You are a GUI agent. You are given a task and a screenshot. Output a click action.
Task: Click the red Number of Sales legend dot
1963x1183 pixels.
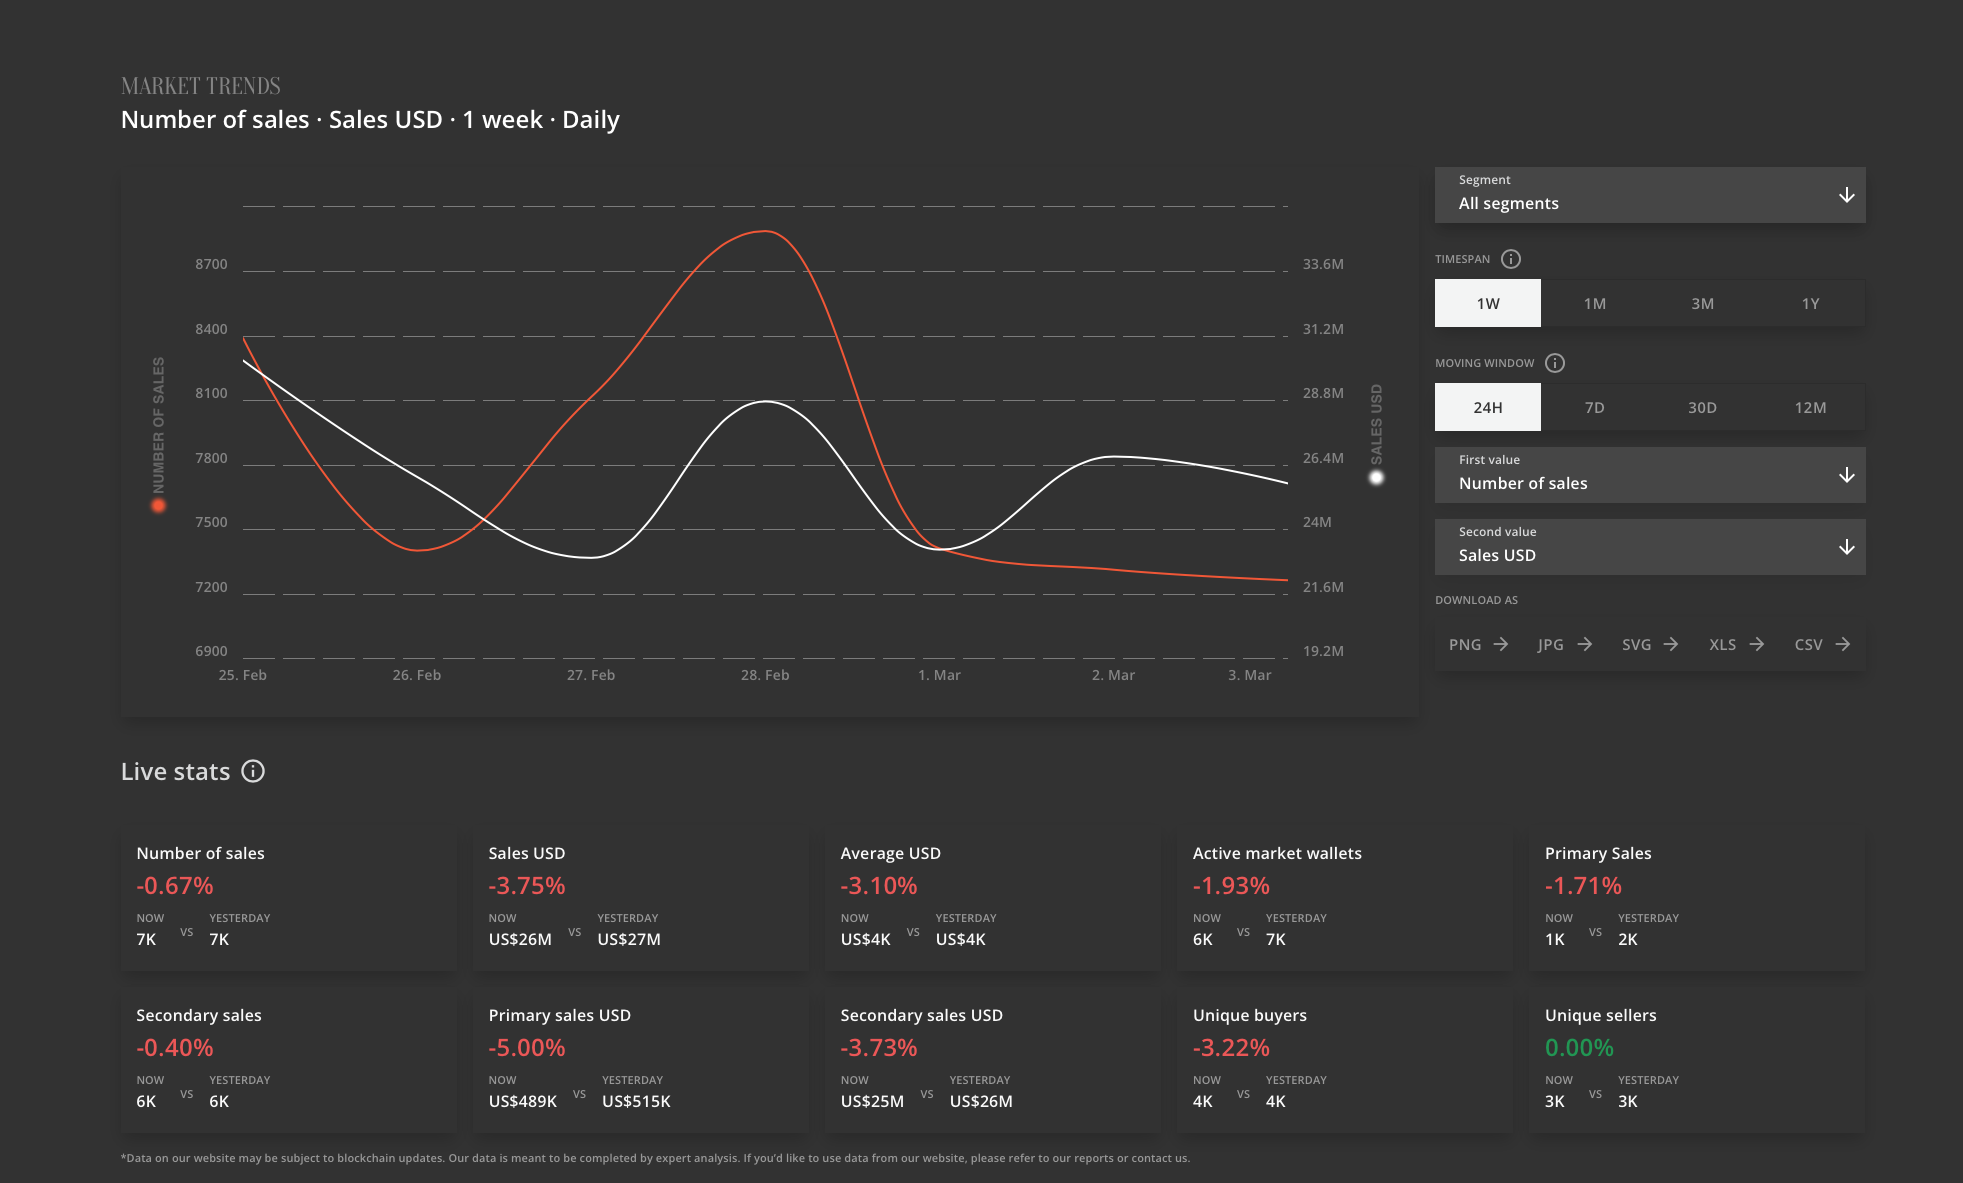(x=158, y=506)
